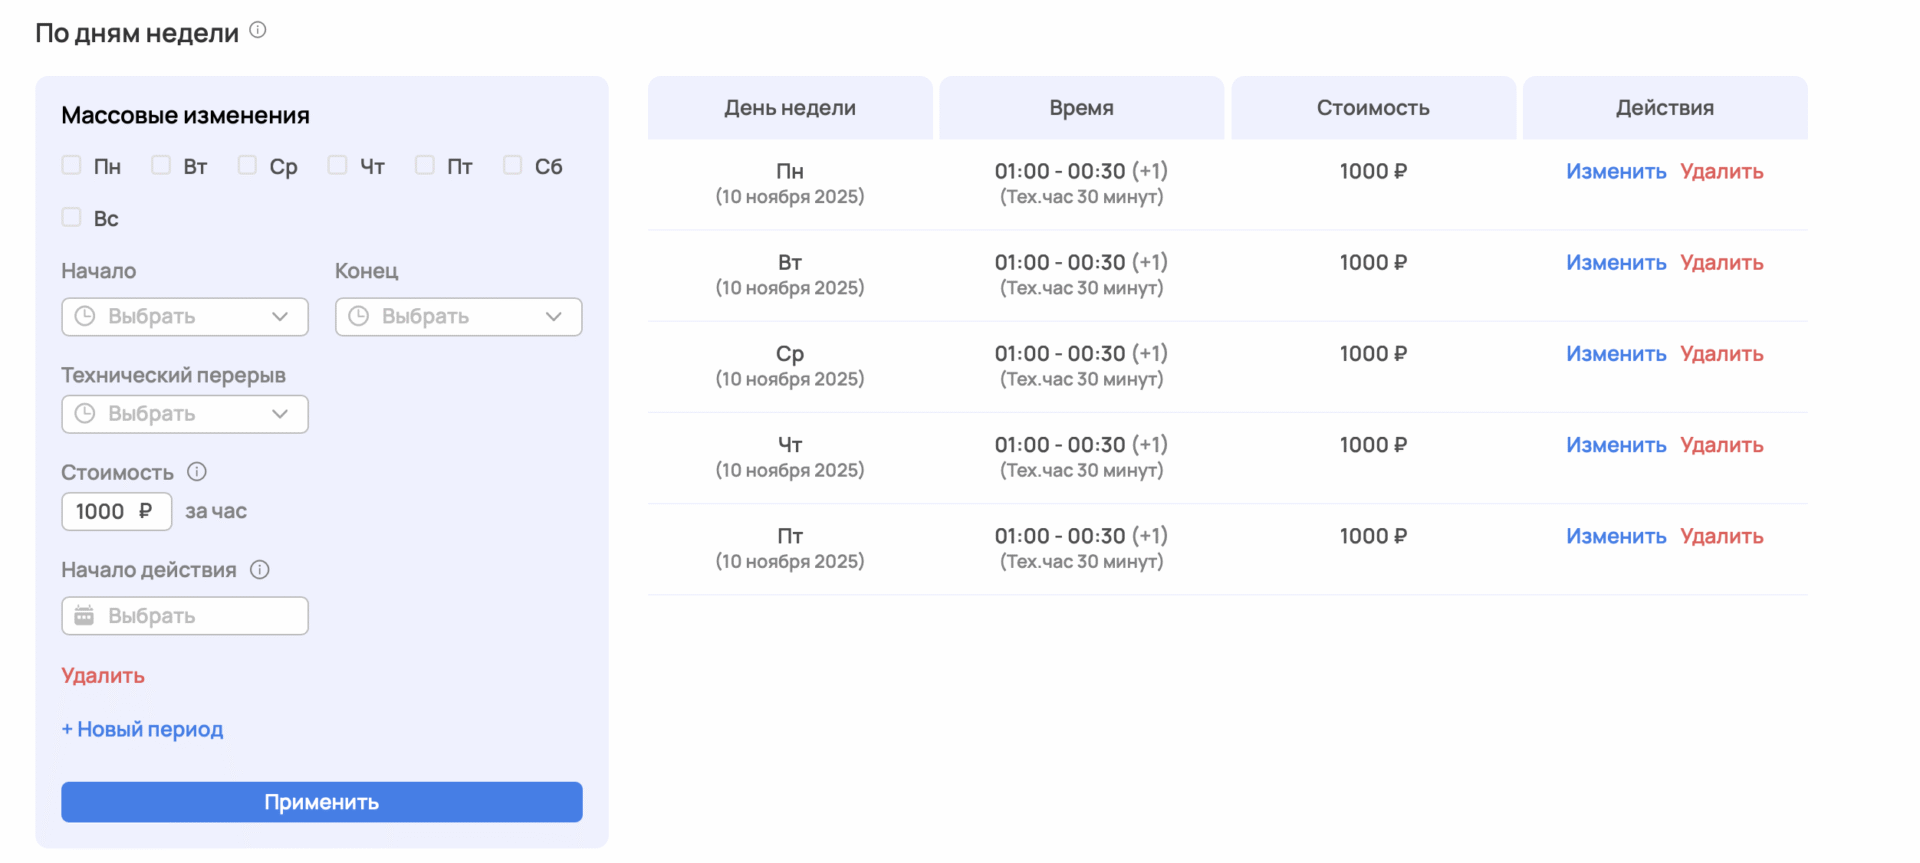The width and height of the screenshot is (1920, 863).
Task: Click clock icon in 'Конец' field
Action: [359, 316]
